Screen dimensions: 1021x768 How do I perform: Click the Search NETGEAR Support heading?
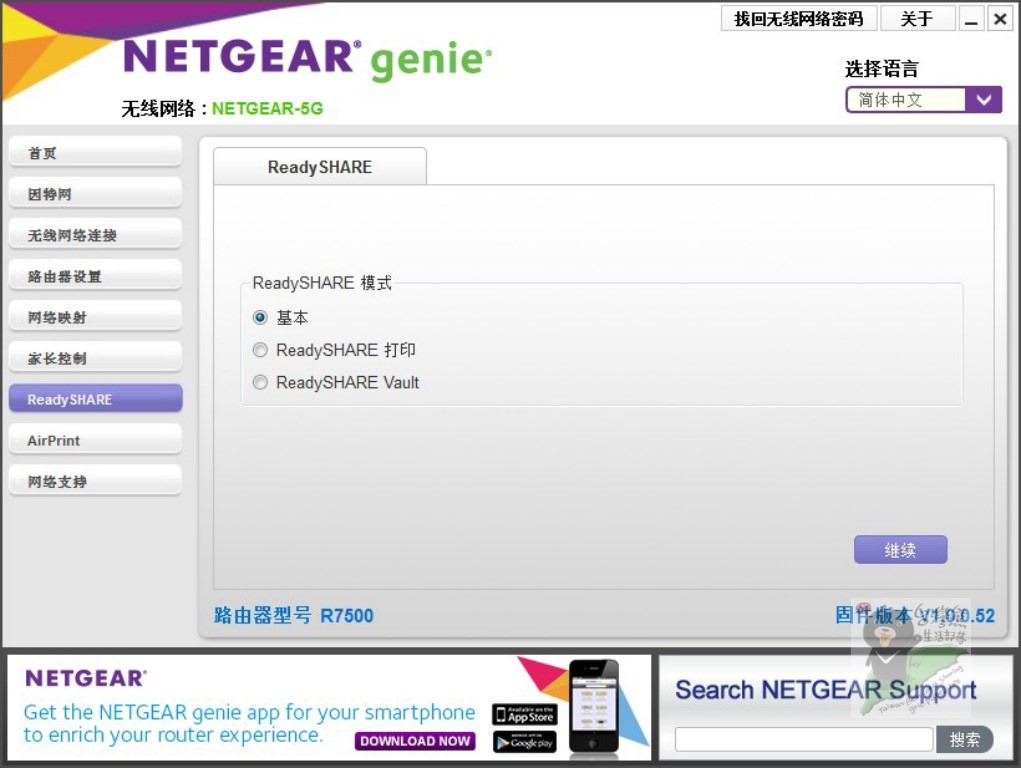pos(826,689)
